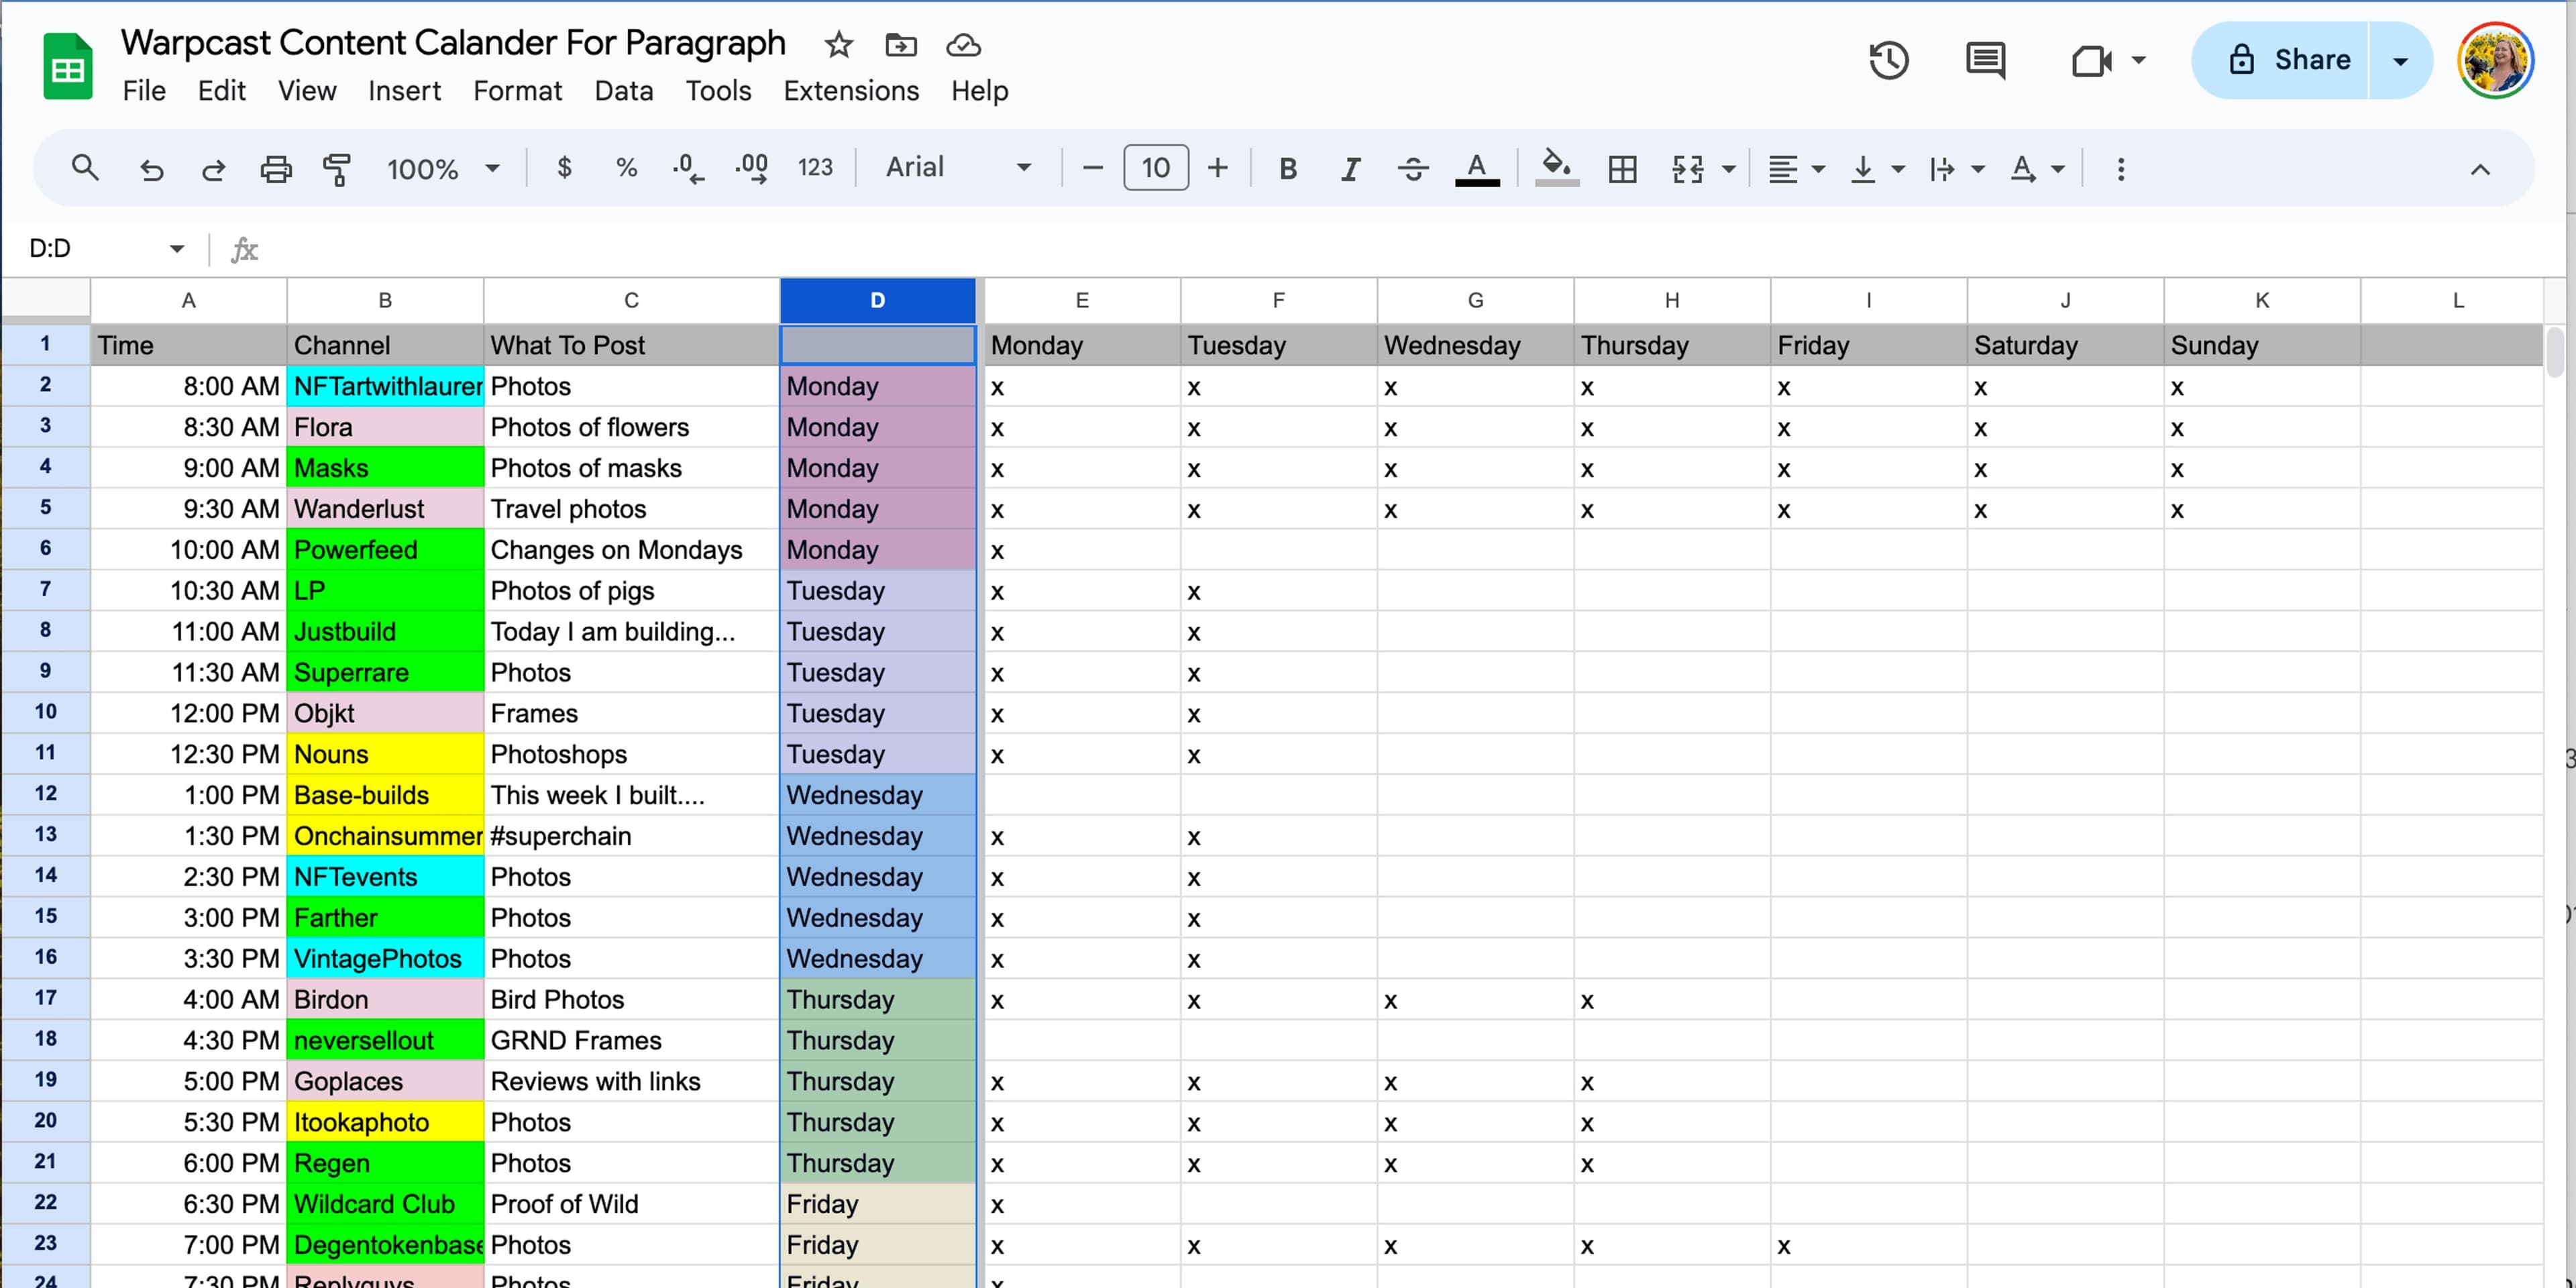Open the Google Sheets home icon

pos(67,66)
